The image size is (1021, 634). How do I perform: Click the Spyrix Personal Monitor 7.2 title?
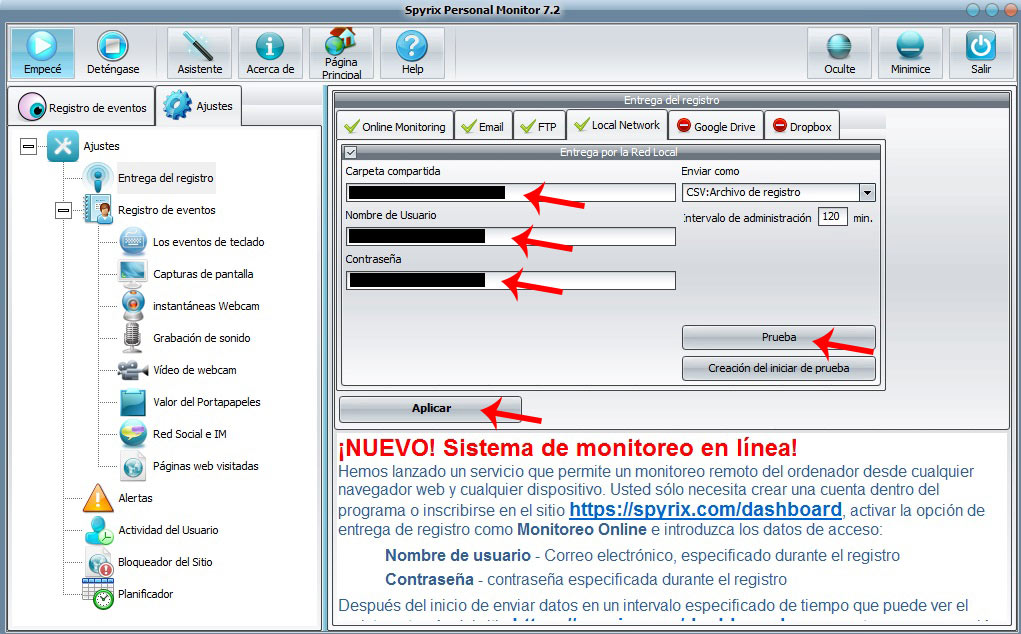point(483,10)
